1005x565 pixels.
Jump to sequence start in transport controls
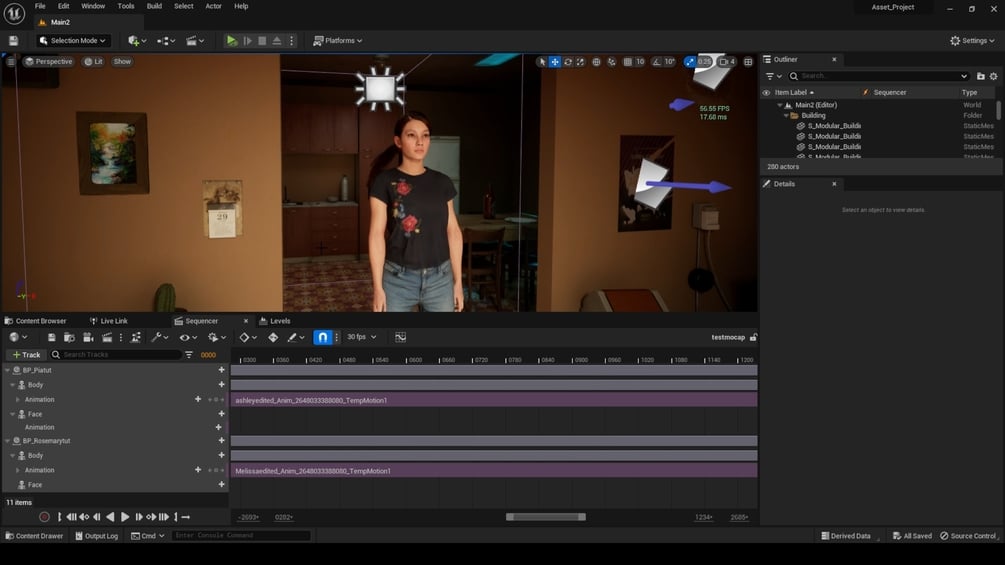coord(60,517)
